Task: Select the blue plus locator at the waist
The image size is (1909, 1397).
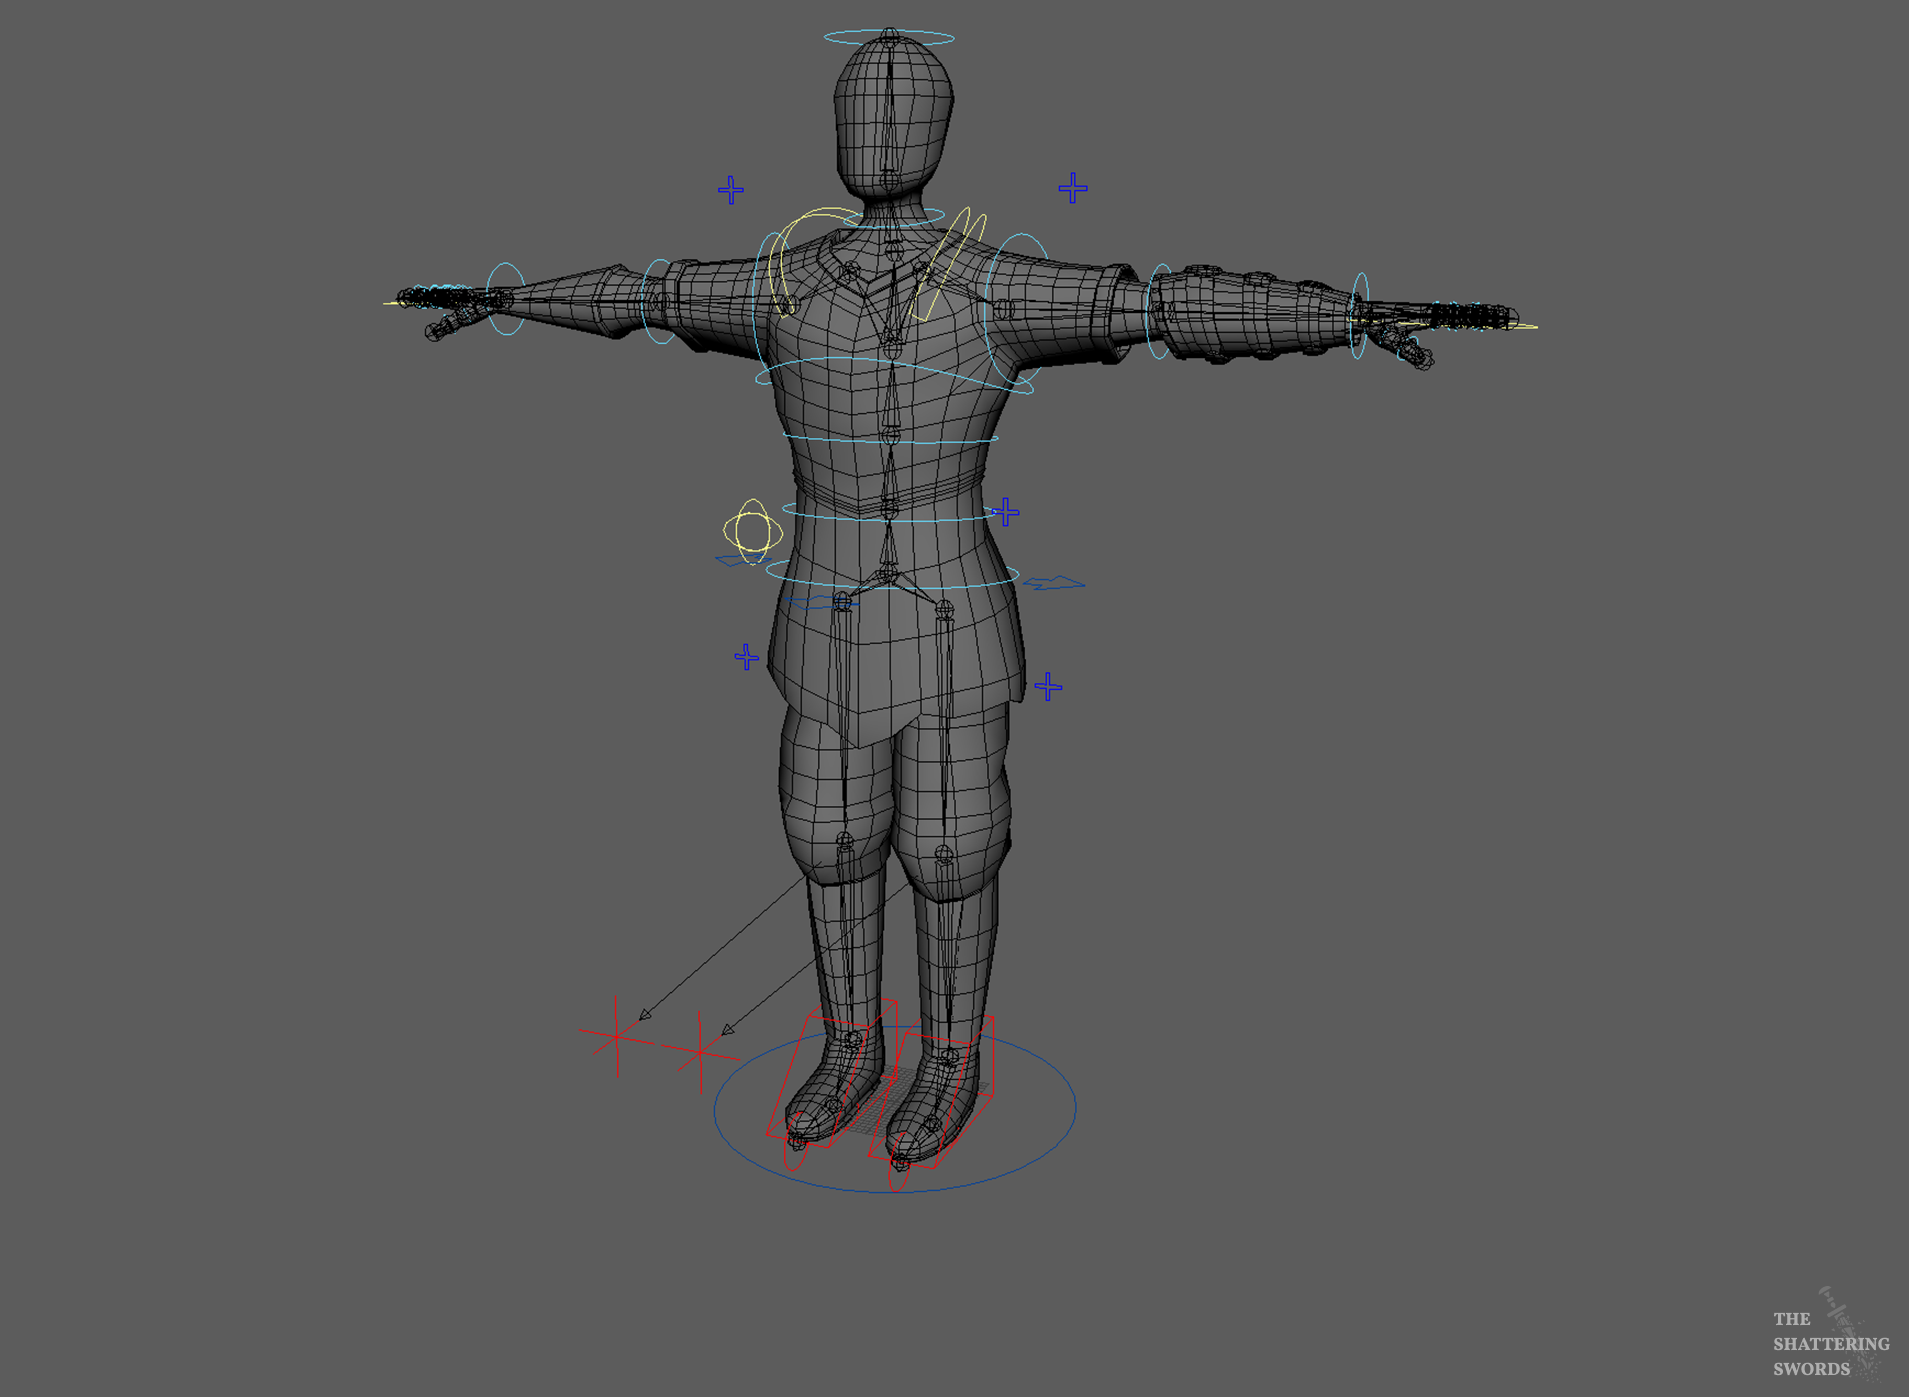Action: [x=1006, y=512]
